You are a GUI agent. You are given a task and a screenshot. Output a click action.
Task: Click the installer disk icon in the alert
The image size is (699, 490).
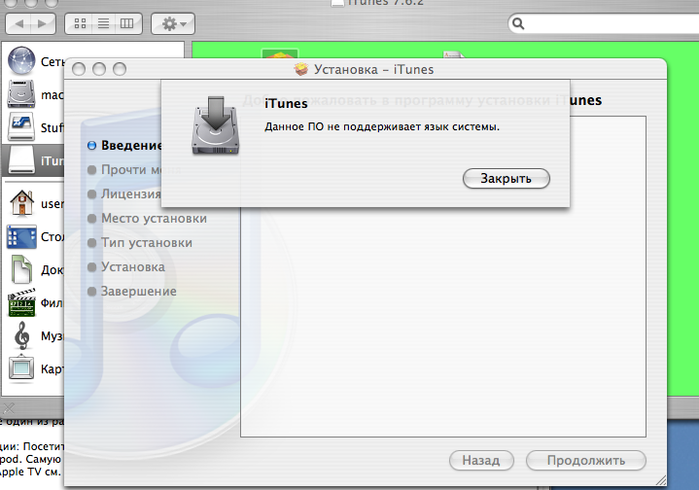(216, 126)
